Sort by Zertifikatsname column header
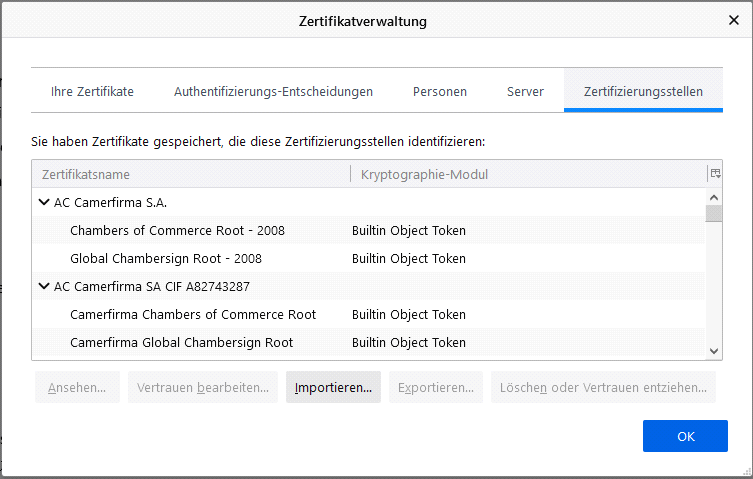 pos(190,174)
